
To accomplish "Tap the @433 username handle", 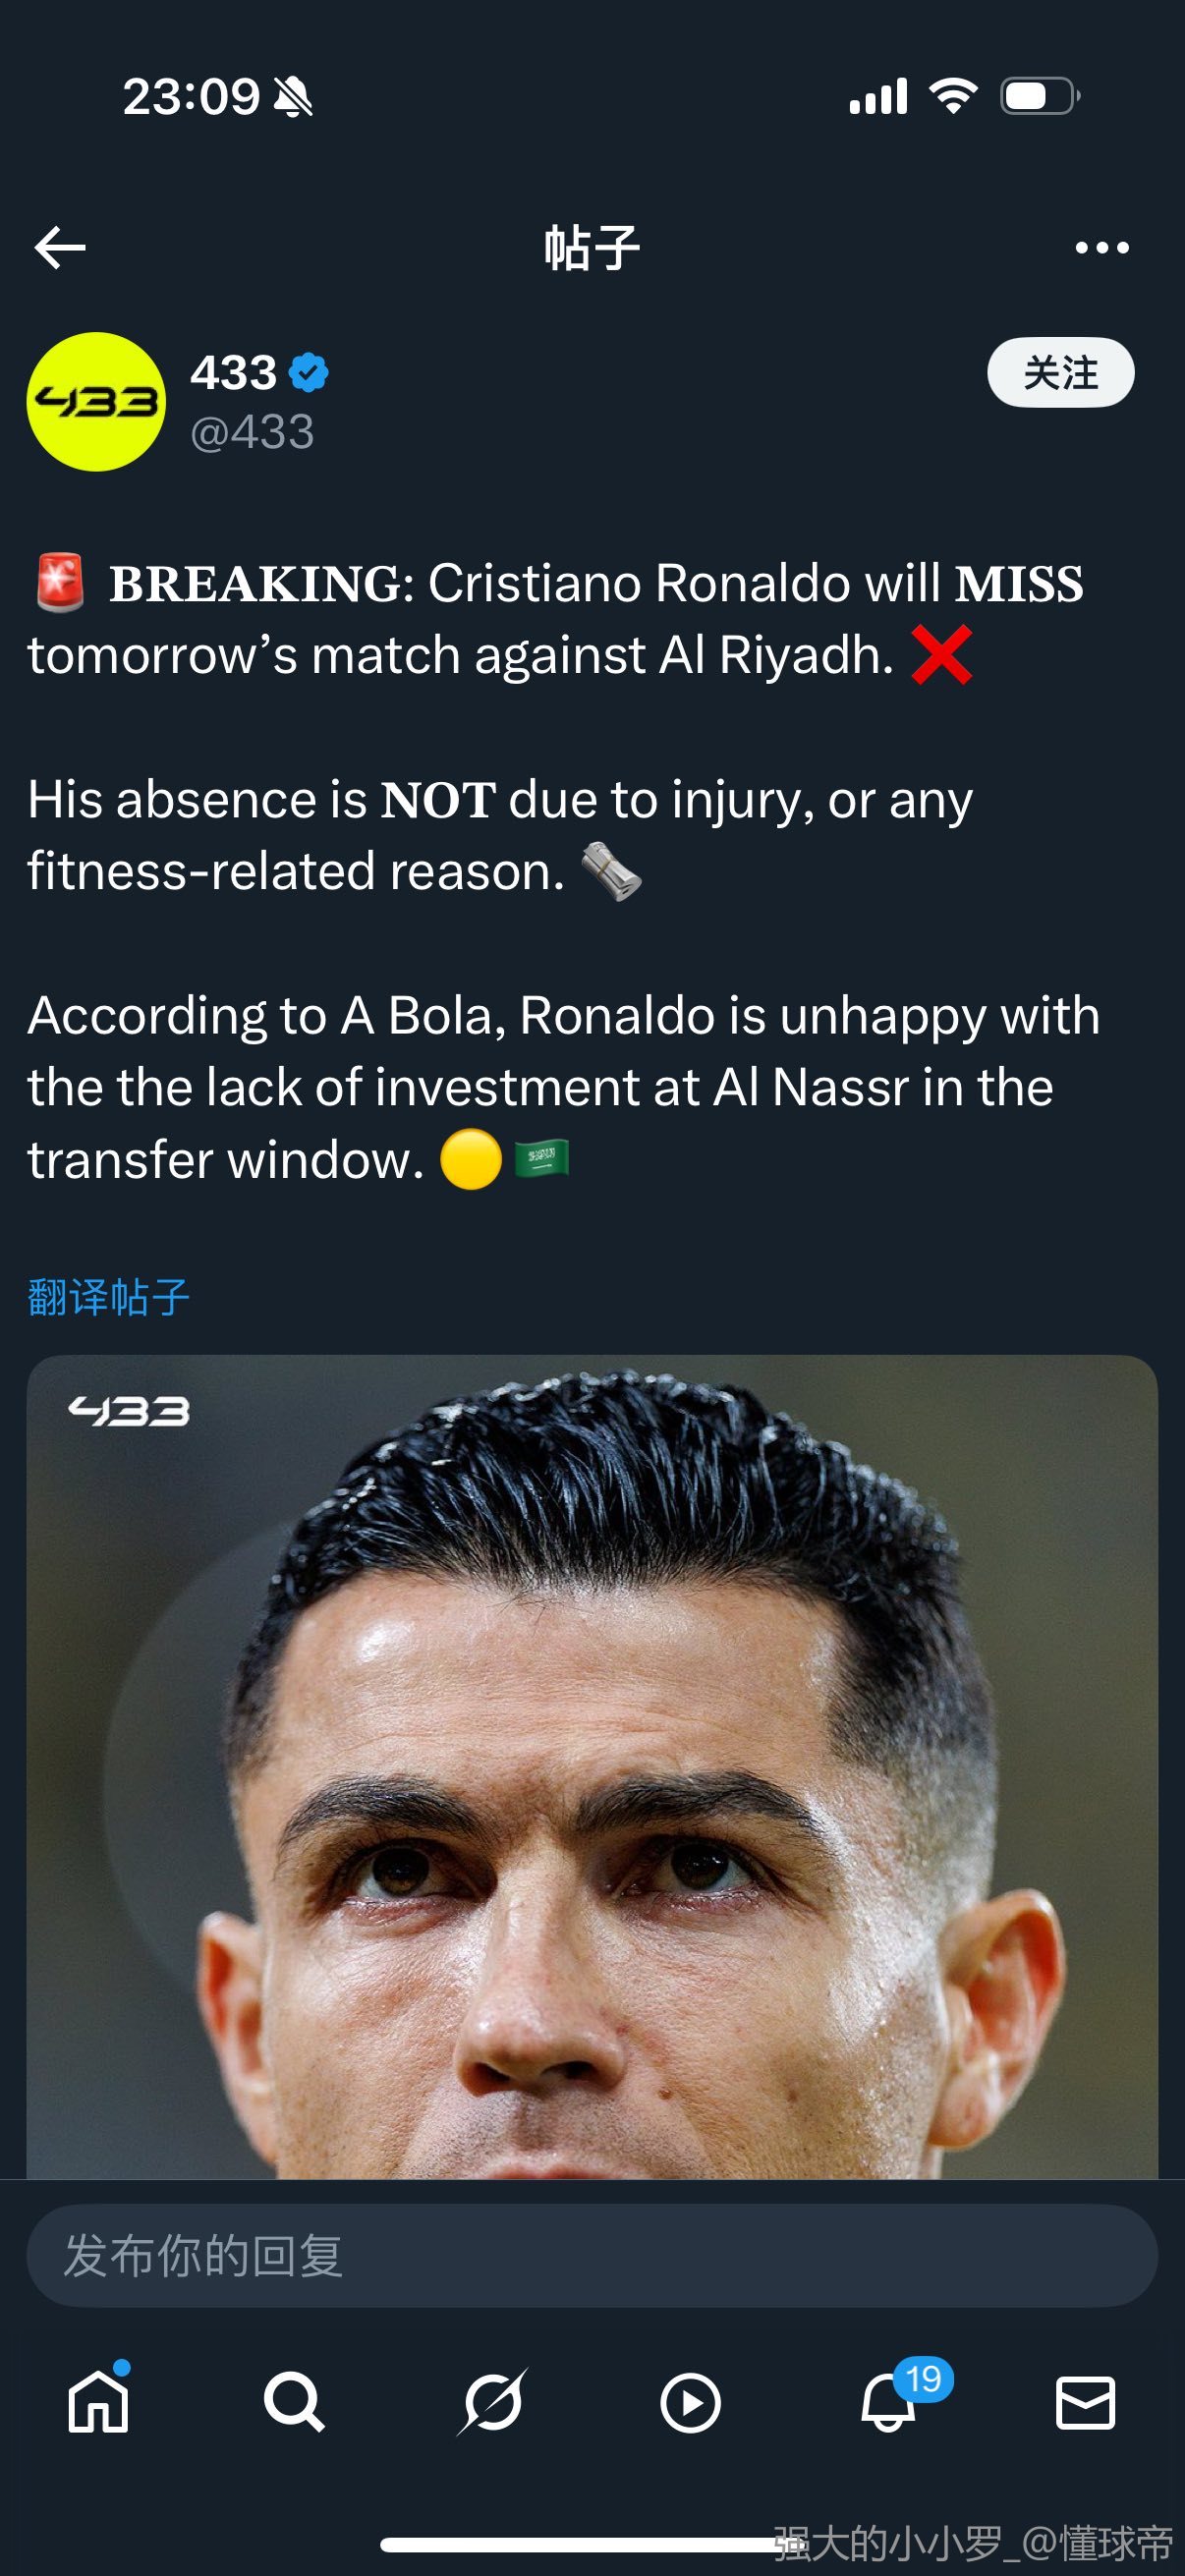I will click(x=252, y=432).
